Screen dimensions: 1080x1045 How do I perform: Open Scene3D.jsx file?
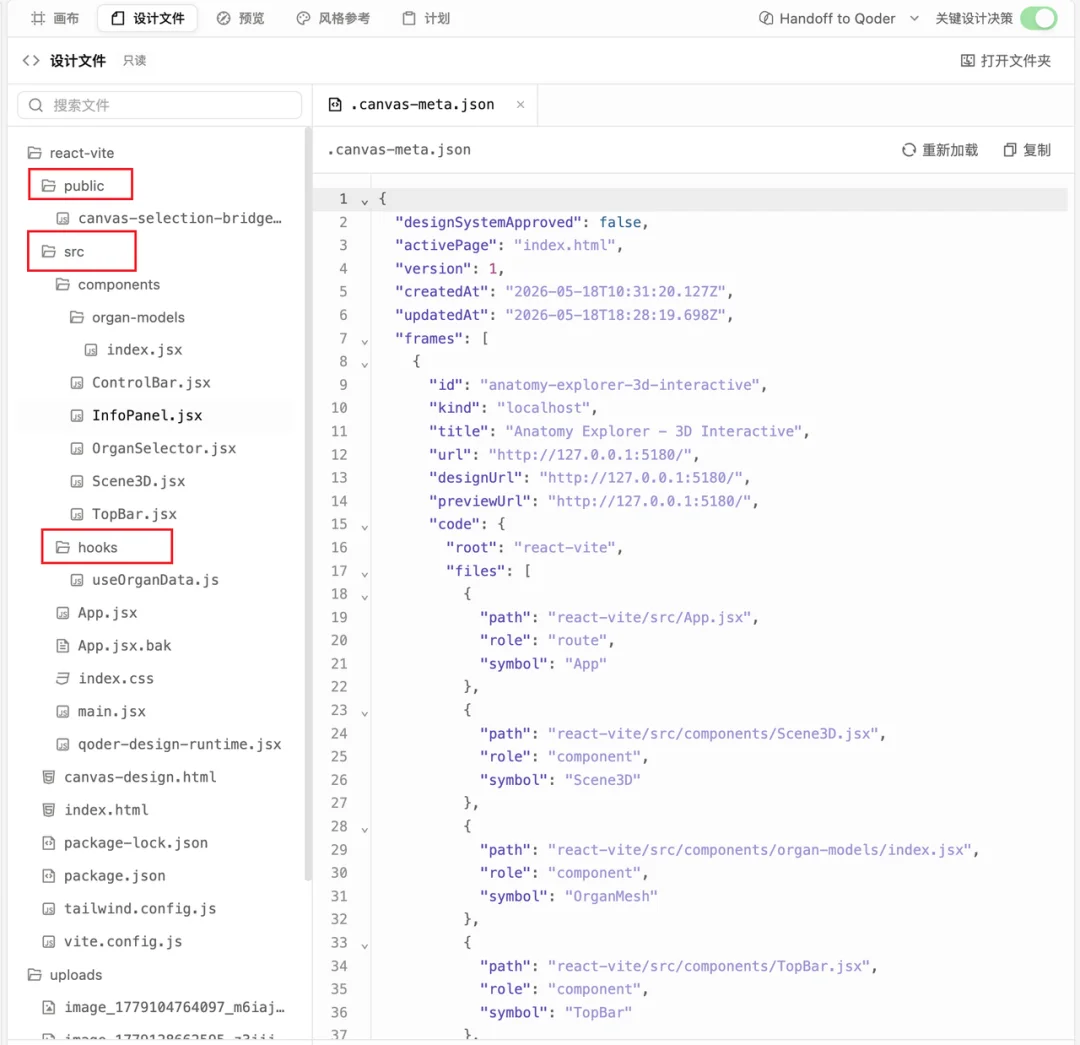tap(127, 482)
